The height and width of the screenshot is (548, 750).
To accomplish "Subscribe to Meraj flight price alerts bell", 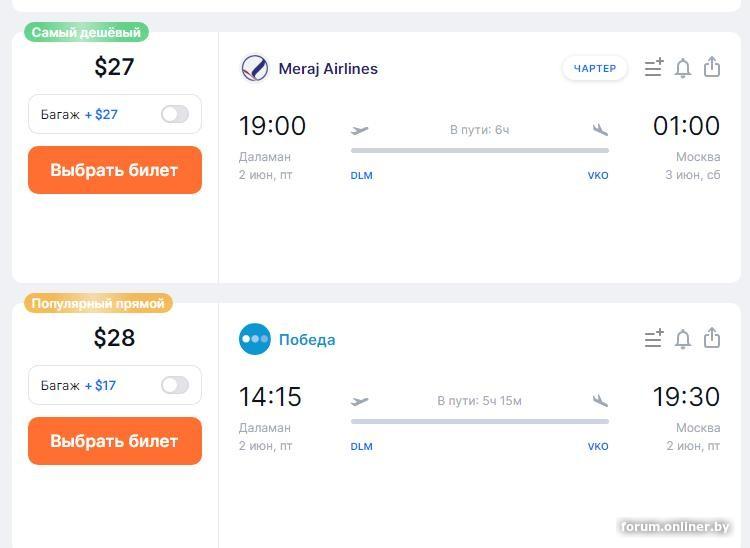I will (683, 68).
